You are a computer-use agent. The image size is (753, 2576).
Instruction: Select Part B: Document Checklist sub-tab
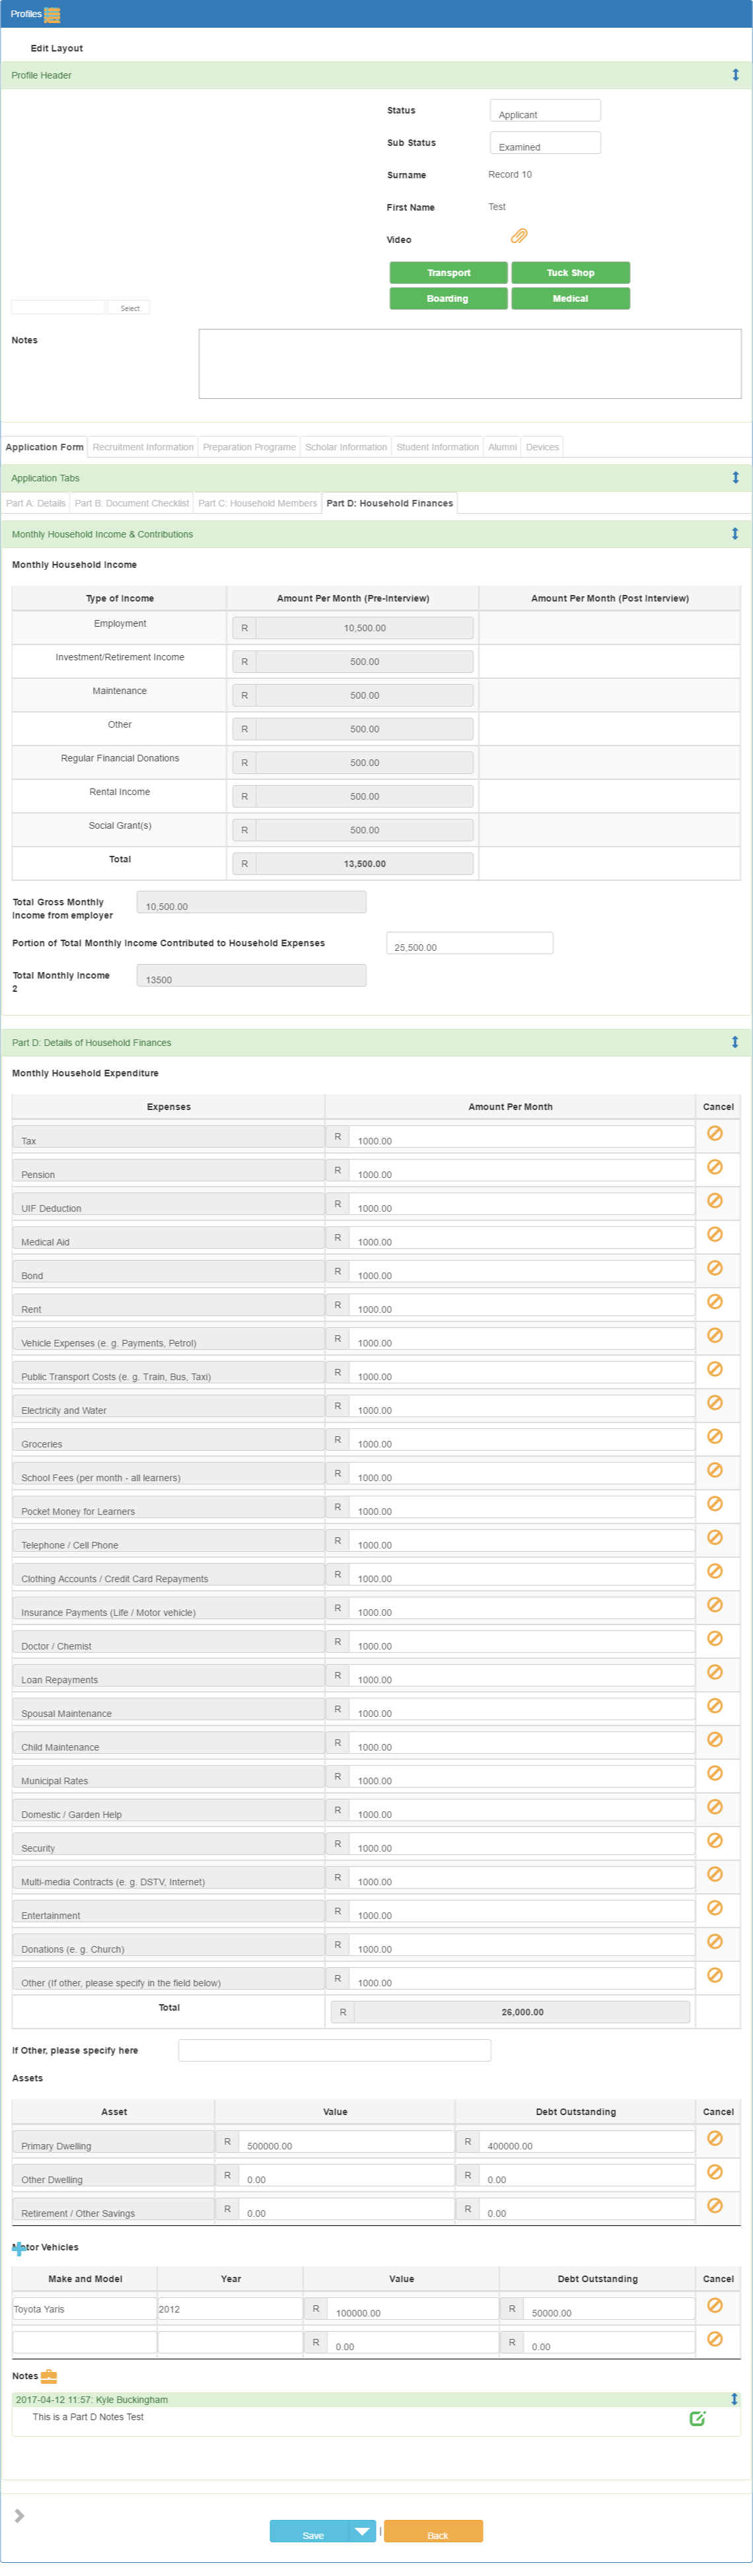click(x=132, y=503)
